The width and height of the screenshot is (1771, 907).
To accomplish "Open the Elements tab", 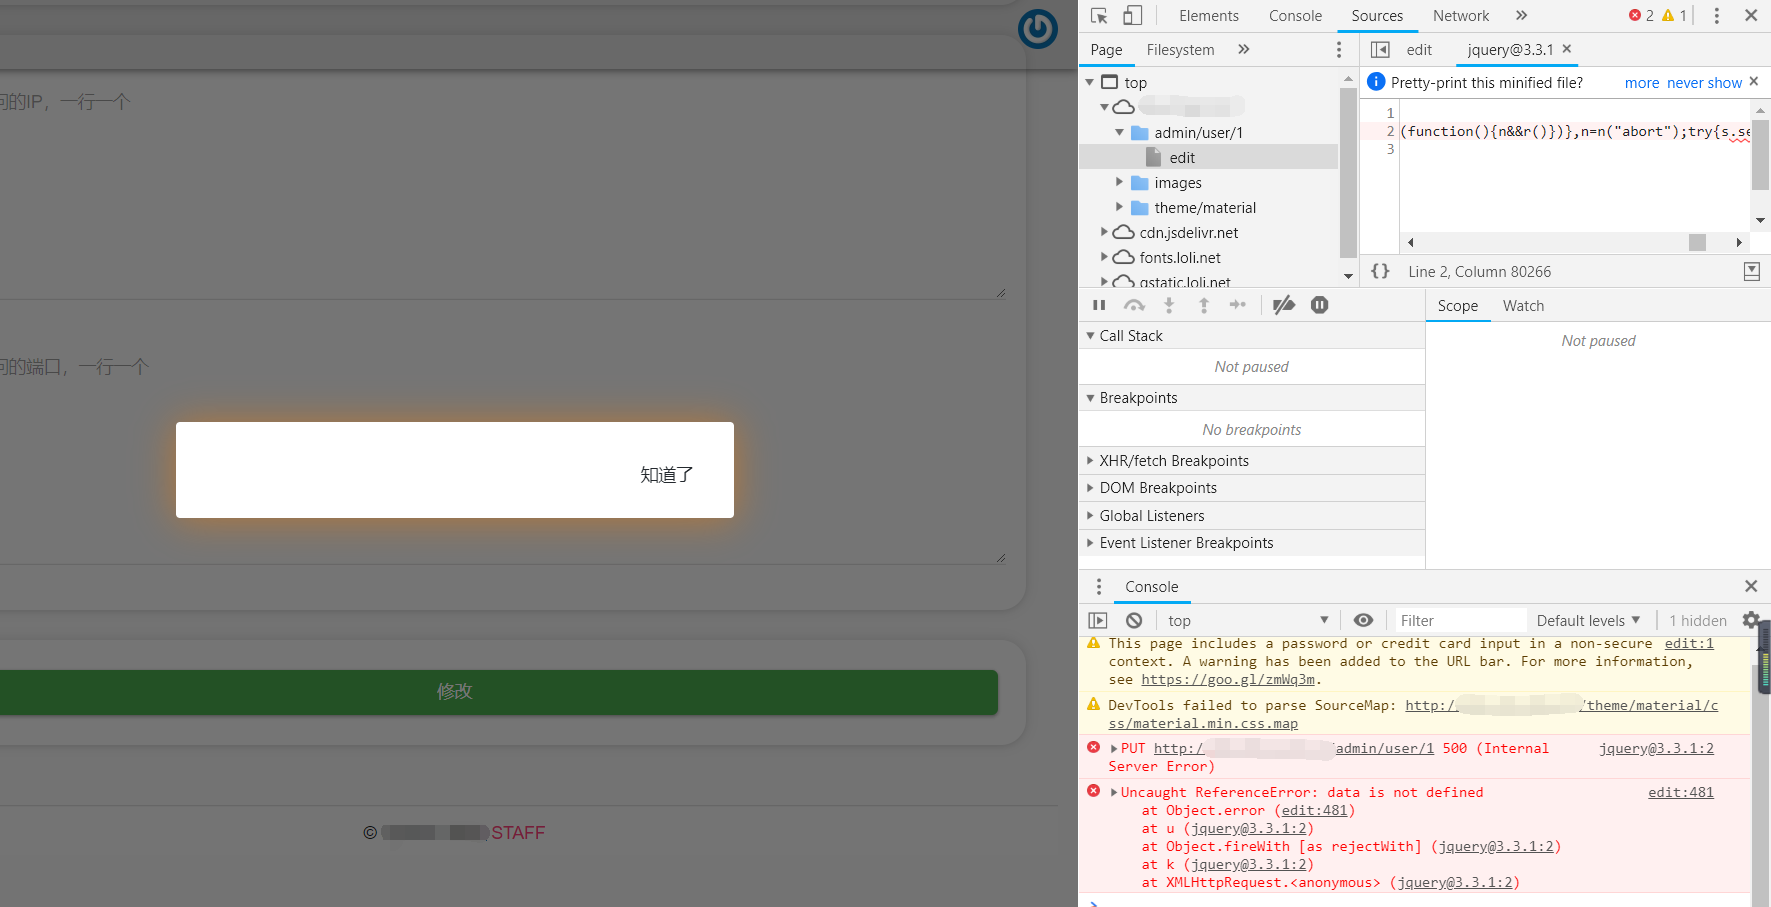I will tap(1209, 16).
